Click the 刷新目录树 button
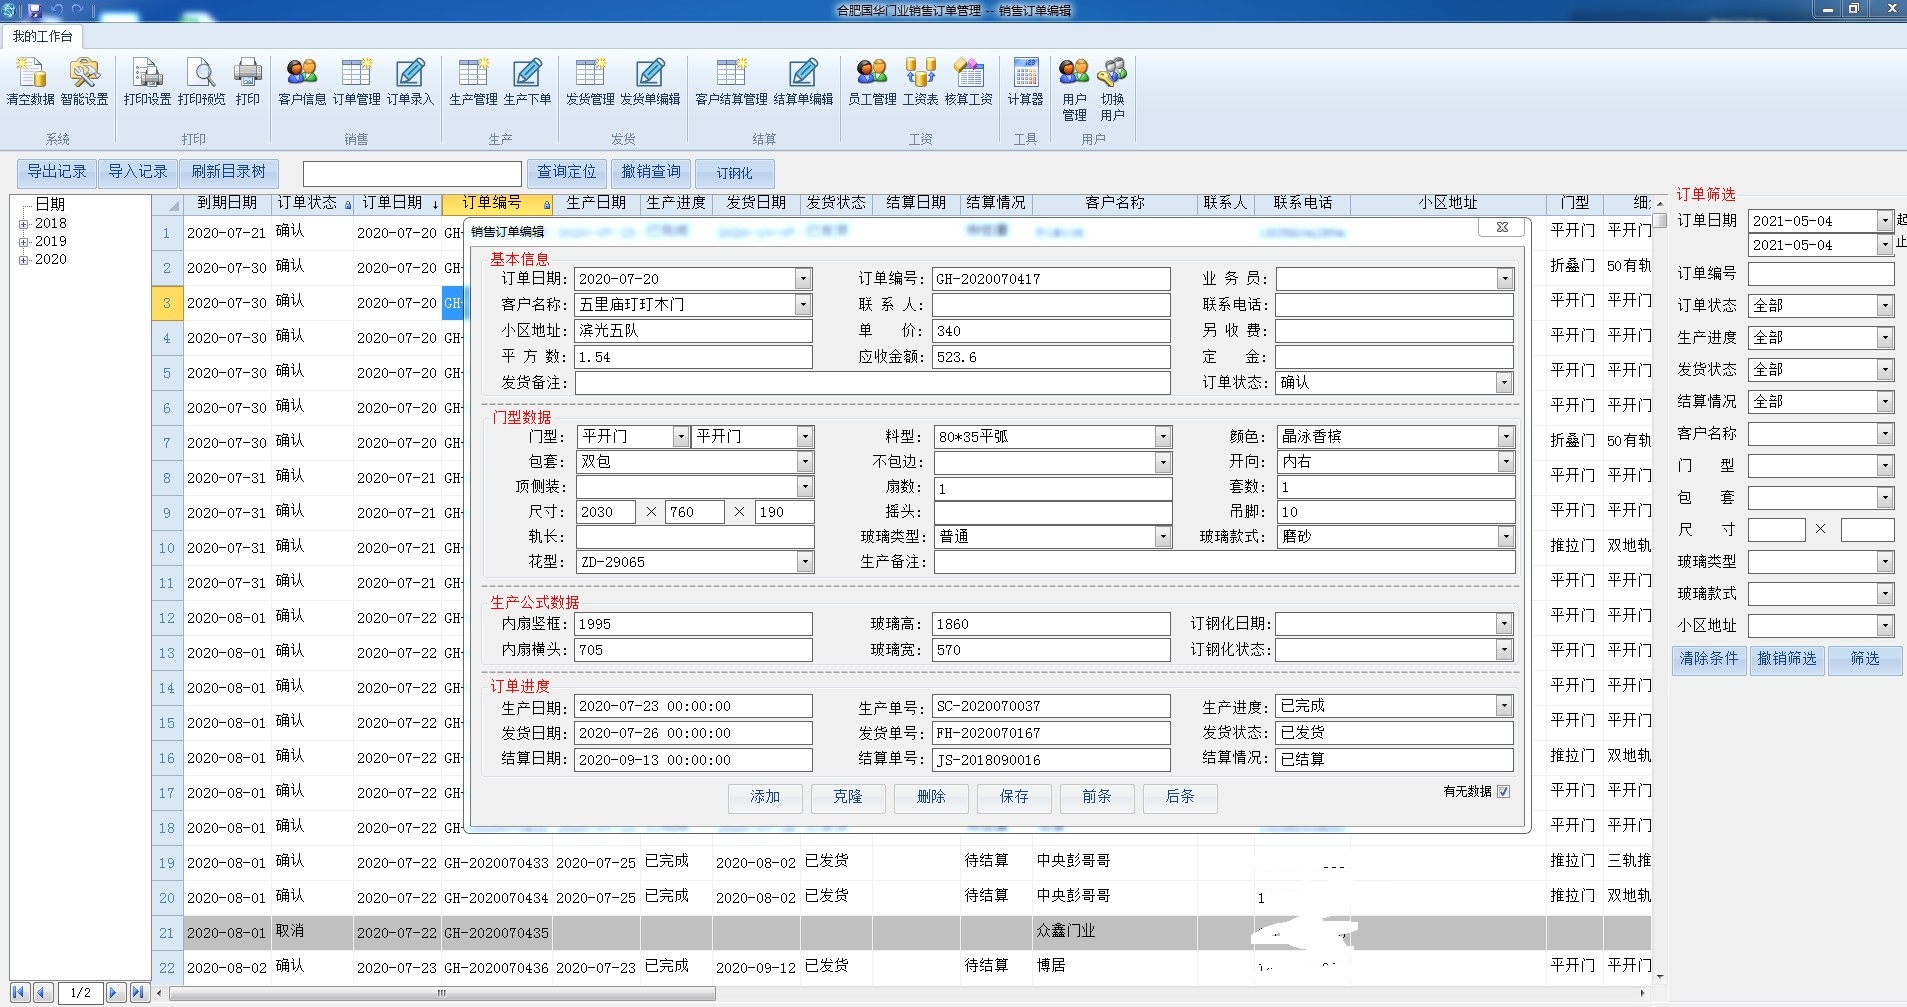1907x1007 pixels. coord(229,172)
